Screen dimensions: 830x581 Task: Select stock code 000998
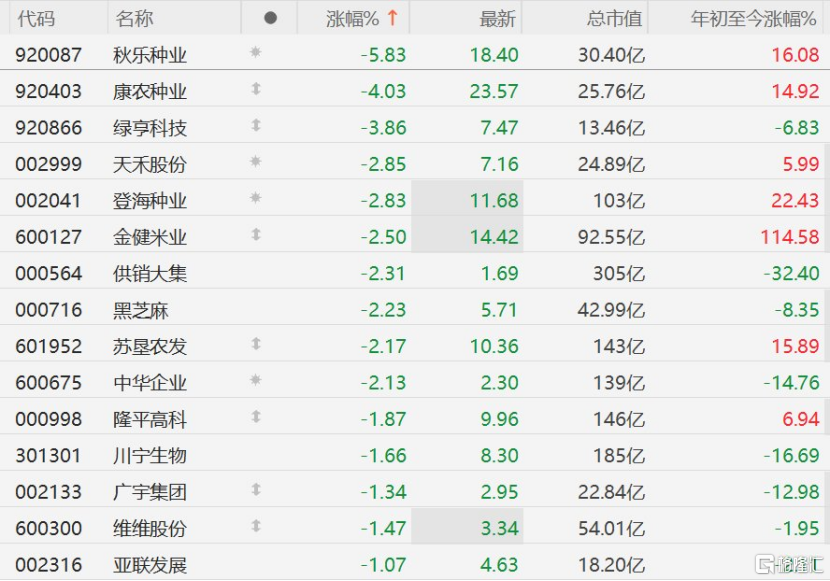[49, 420]
